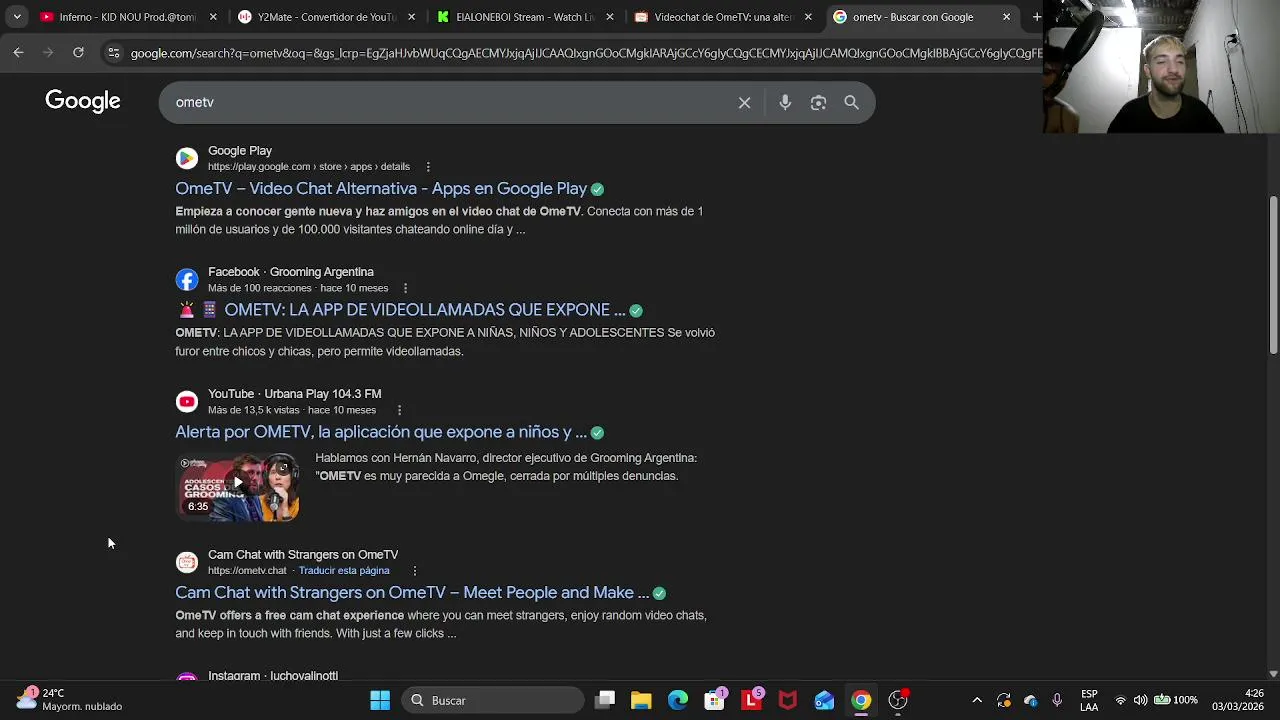Click the scrollbar down arrow

tap(1273, 674)
